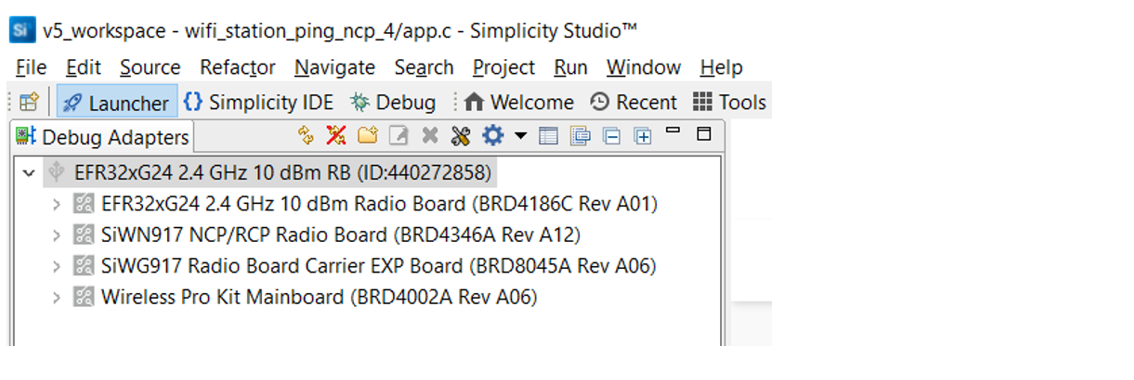Click the blue gear settings icon
Image resolution: width=1134 pixels, height=380 pixels.
pyautogui.click(x=493, y=135)
